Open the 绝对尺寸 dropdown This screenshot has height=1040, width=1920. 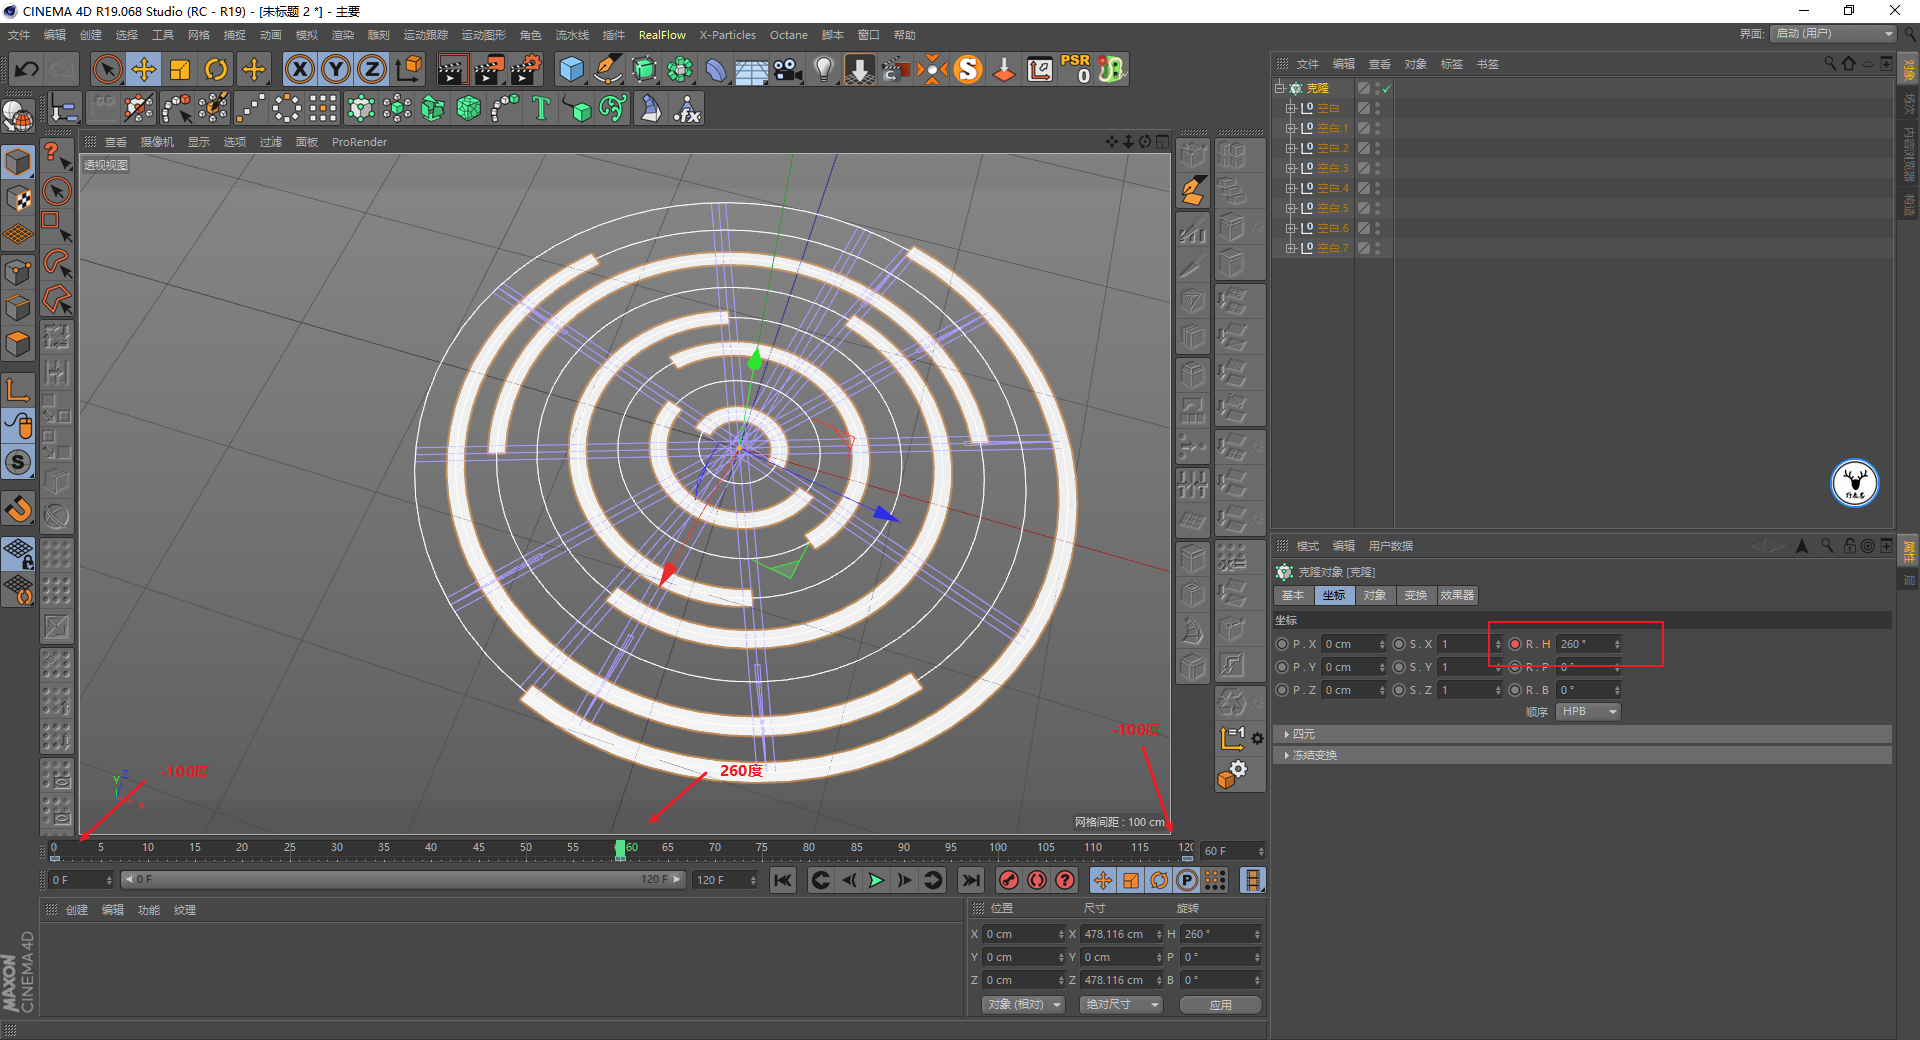[1121, 1005]
